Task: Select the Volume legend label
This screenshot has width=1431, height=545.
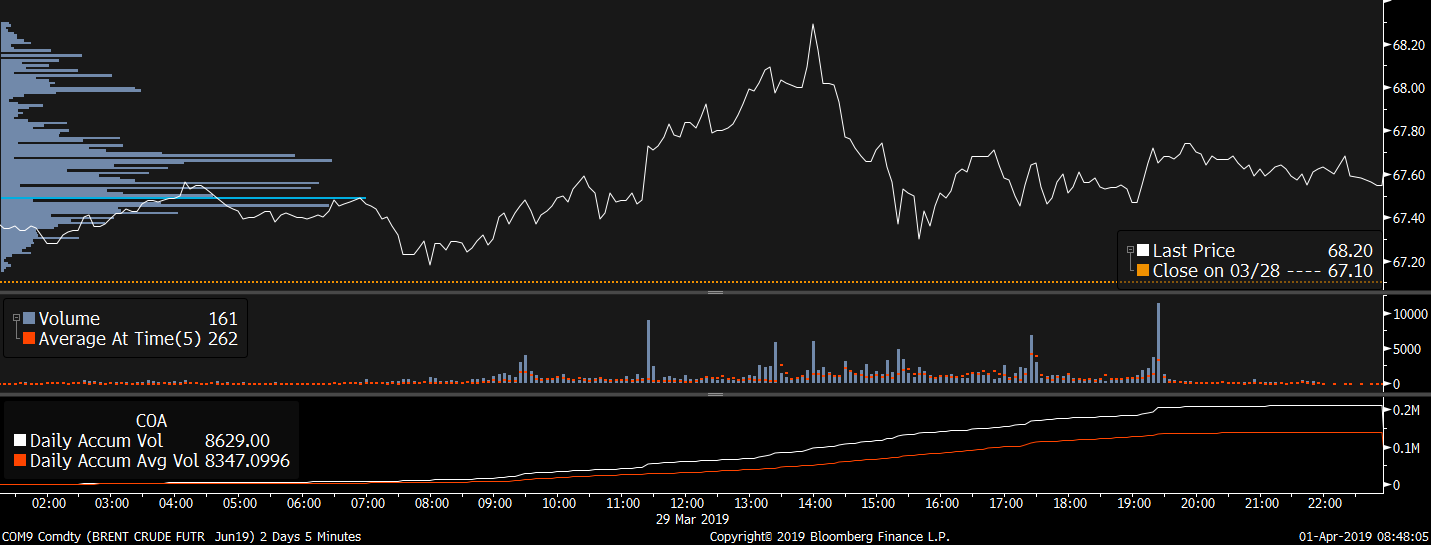Action: [69, 319]
